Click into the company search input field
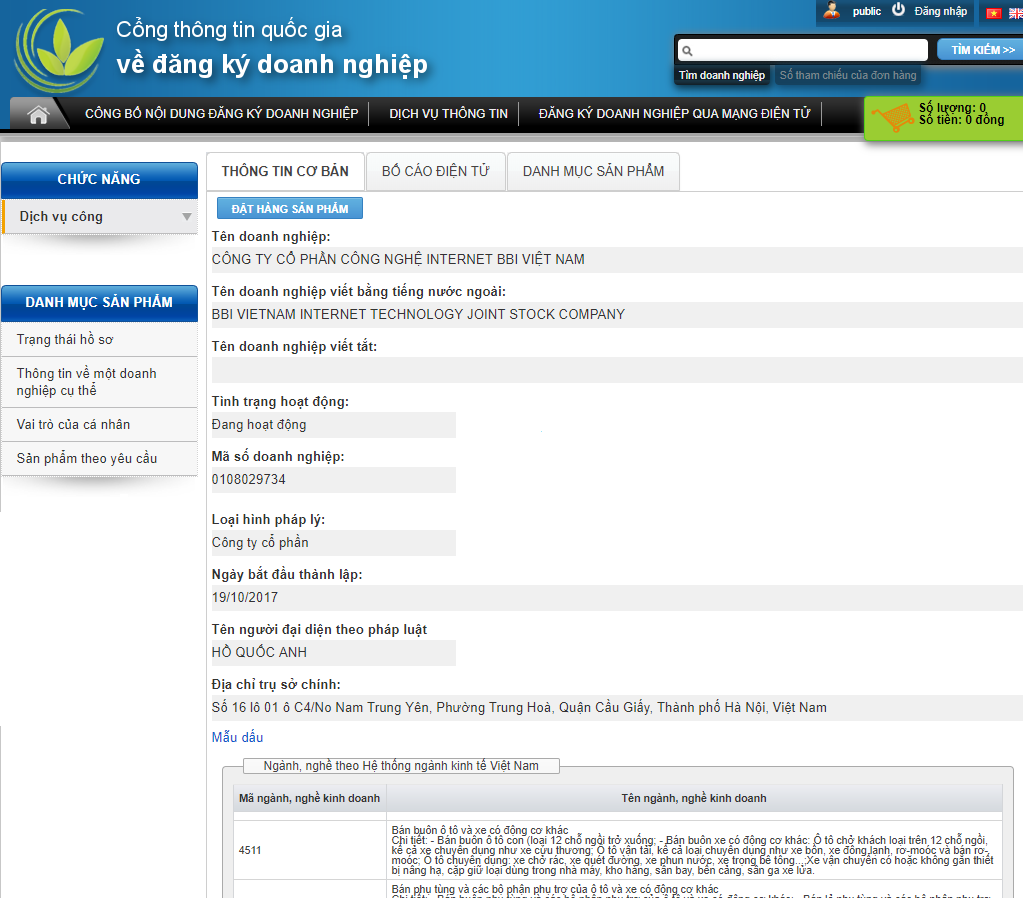1023x902 pixels. pyautogui.click(x=810, y=50)
